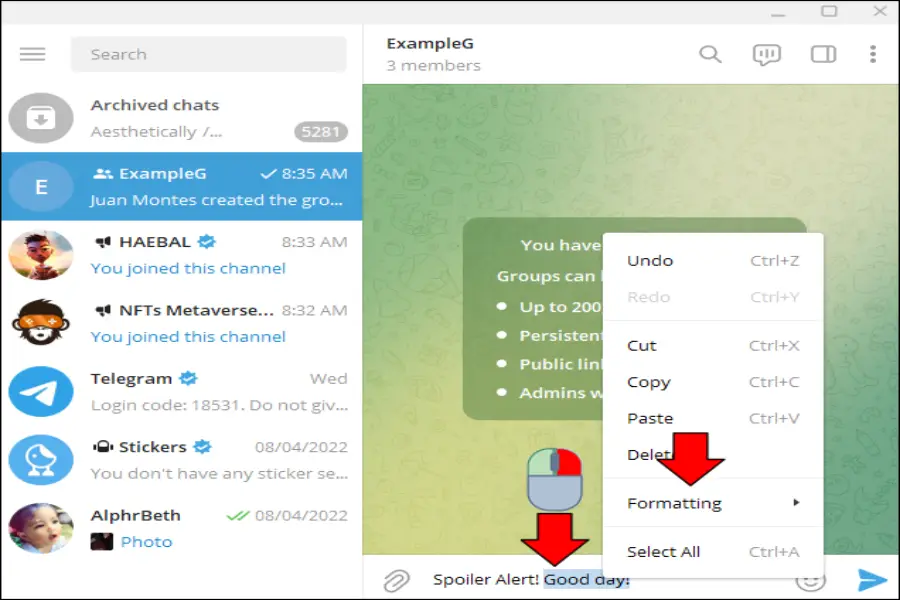Viewport: 900px width, 600px height.
Task: Choose Undo from the context menu
Action: pos(650,261)
